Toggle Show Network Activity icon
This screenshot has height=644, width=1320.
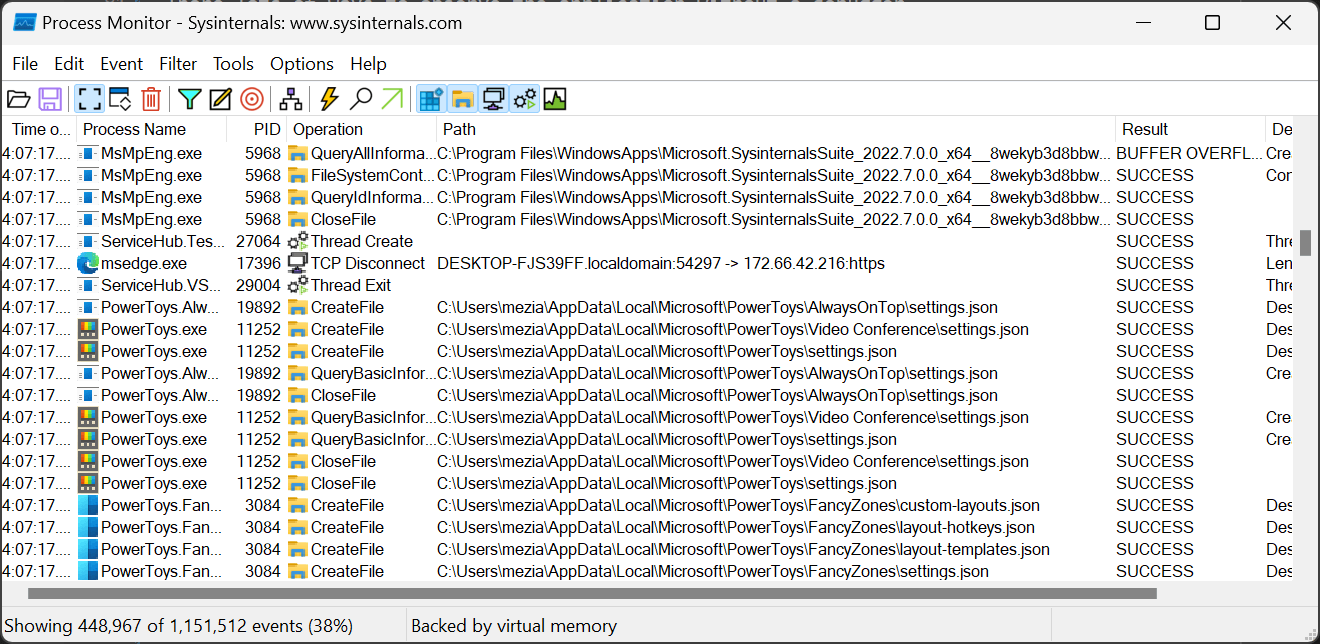pyautogui.click(x=493, y=99)
